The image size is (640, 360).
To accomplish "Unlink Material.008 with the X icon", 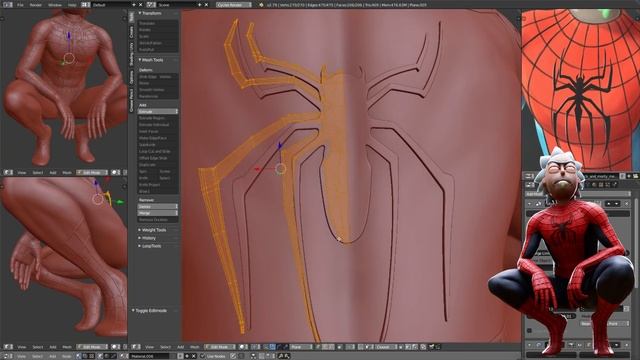I will point(193,356).
